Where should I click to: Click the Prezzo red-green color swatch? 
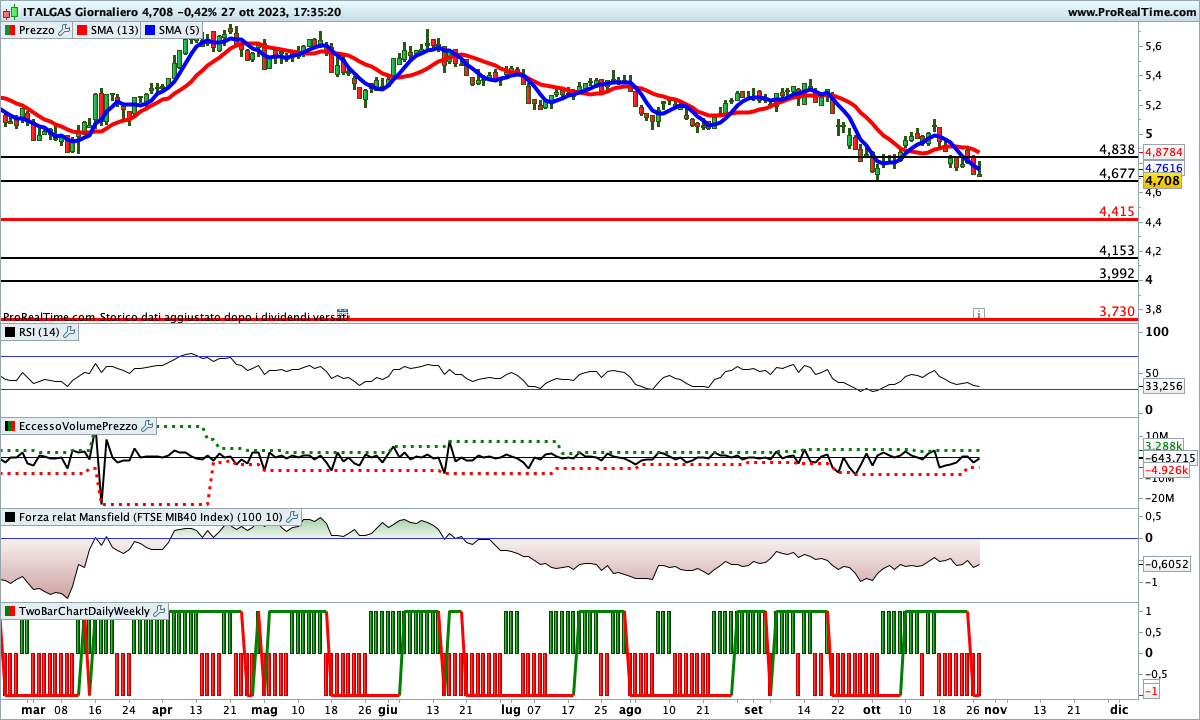tap(10, 30)
